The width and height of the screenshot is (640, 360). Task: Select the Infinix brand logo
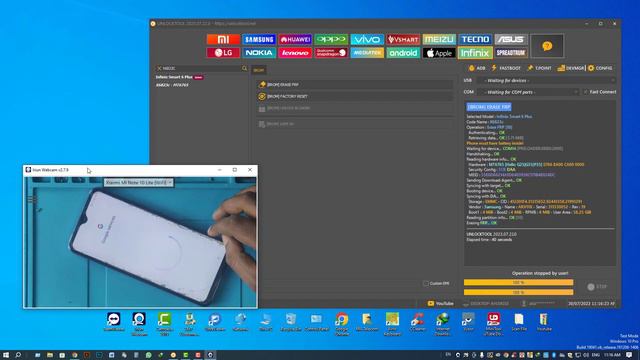click(475, 53)
